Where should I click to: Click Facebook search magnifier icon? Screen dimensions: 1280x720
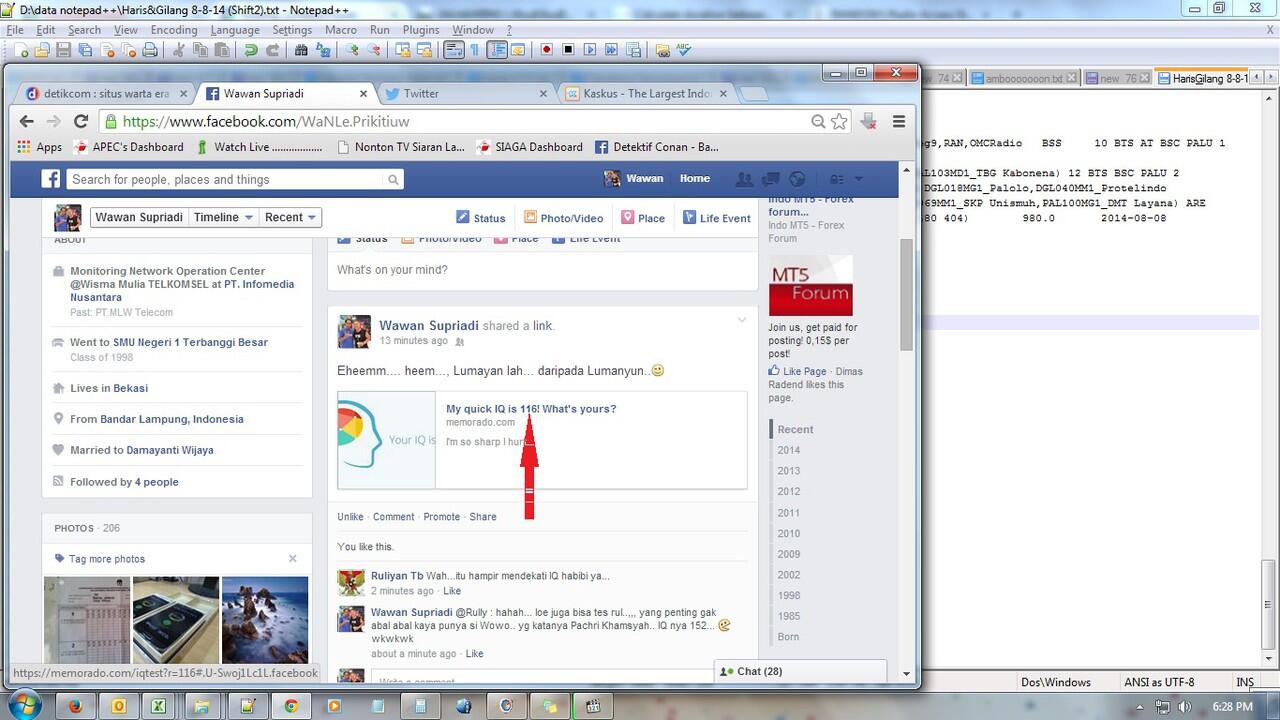pyautogui.click(x=394, y=180)
